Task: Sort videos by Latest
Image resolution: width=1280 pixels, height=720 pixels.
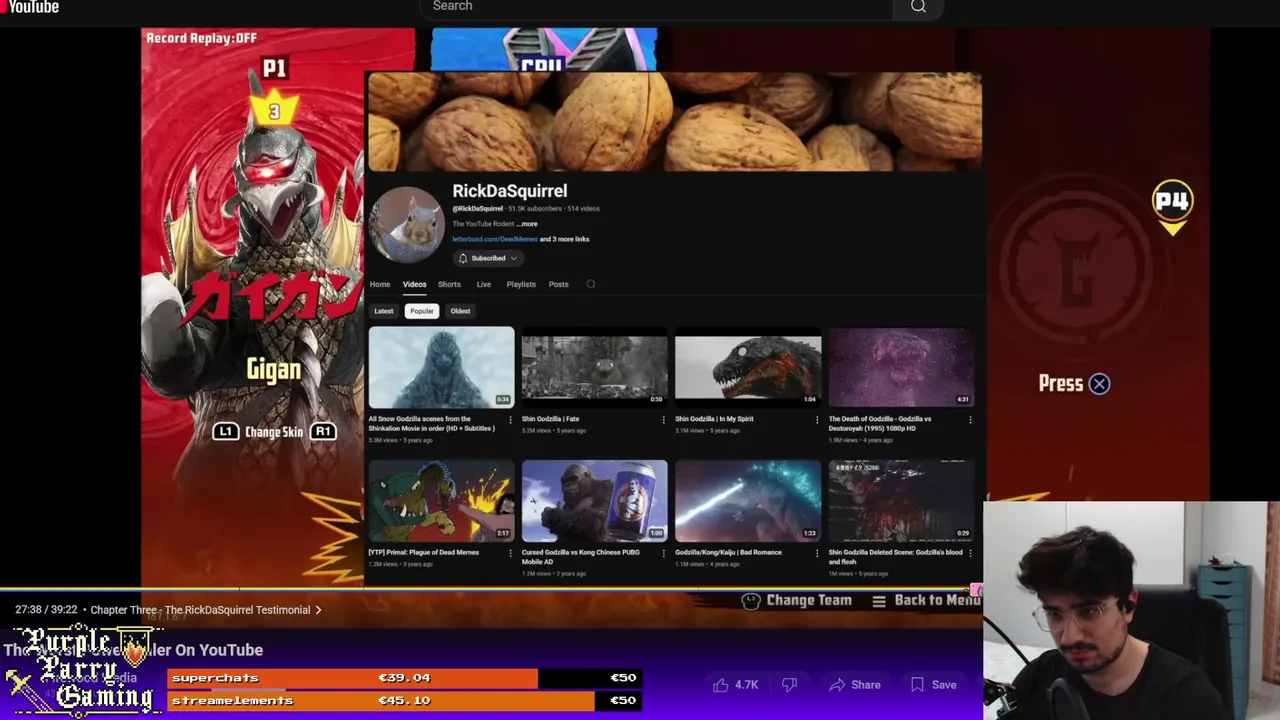Action: tap(384, 311)
